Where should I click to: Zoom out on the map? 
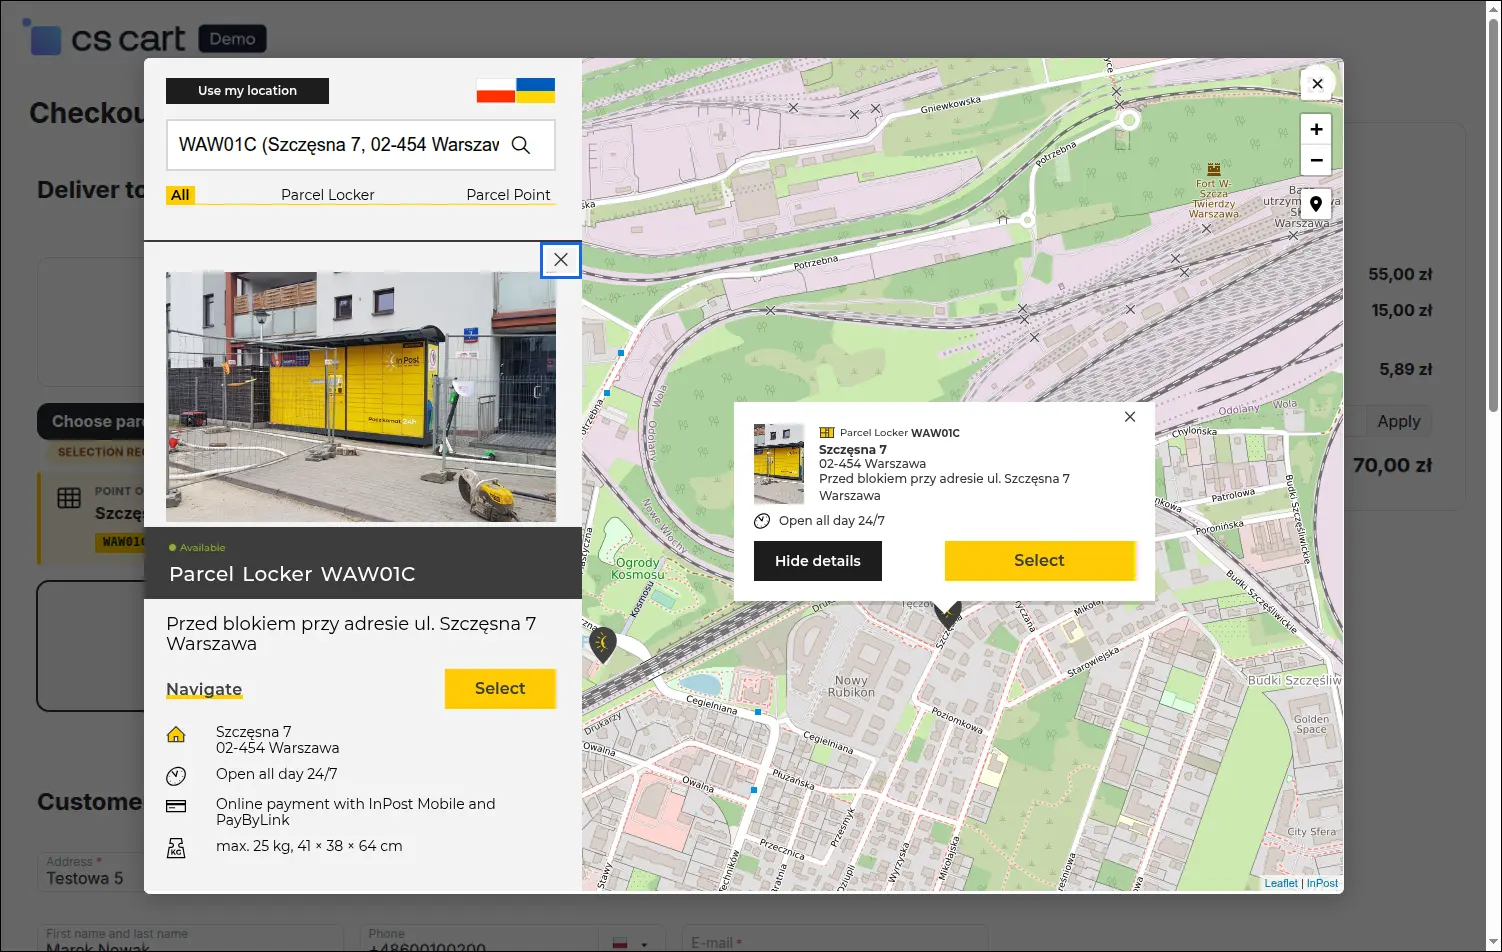[1316, 160]
